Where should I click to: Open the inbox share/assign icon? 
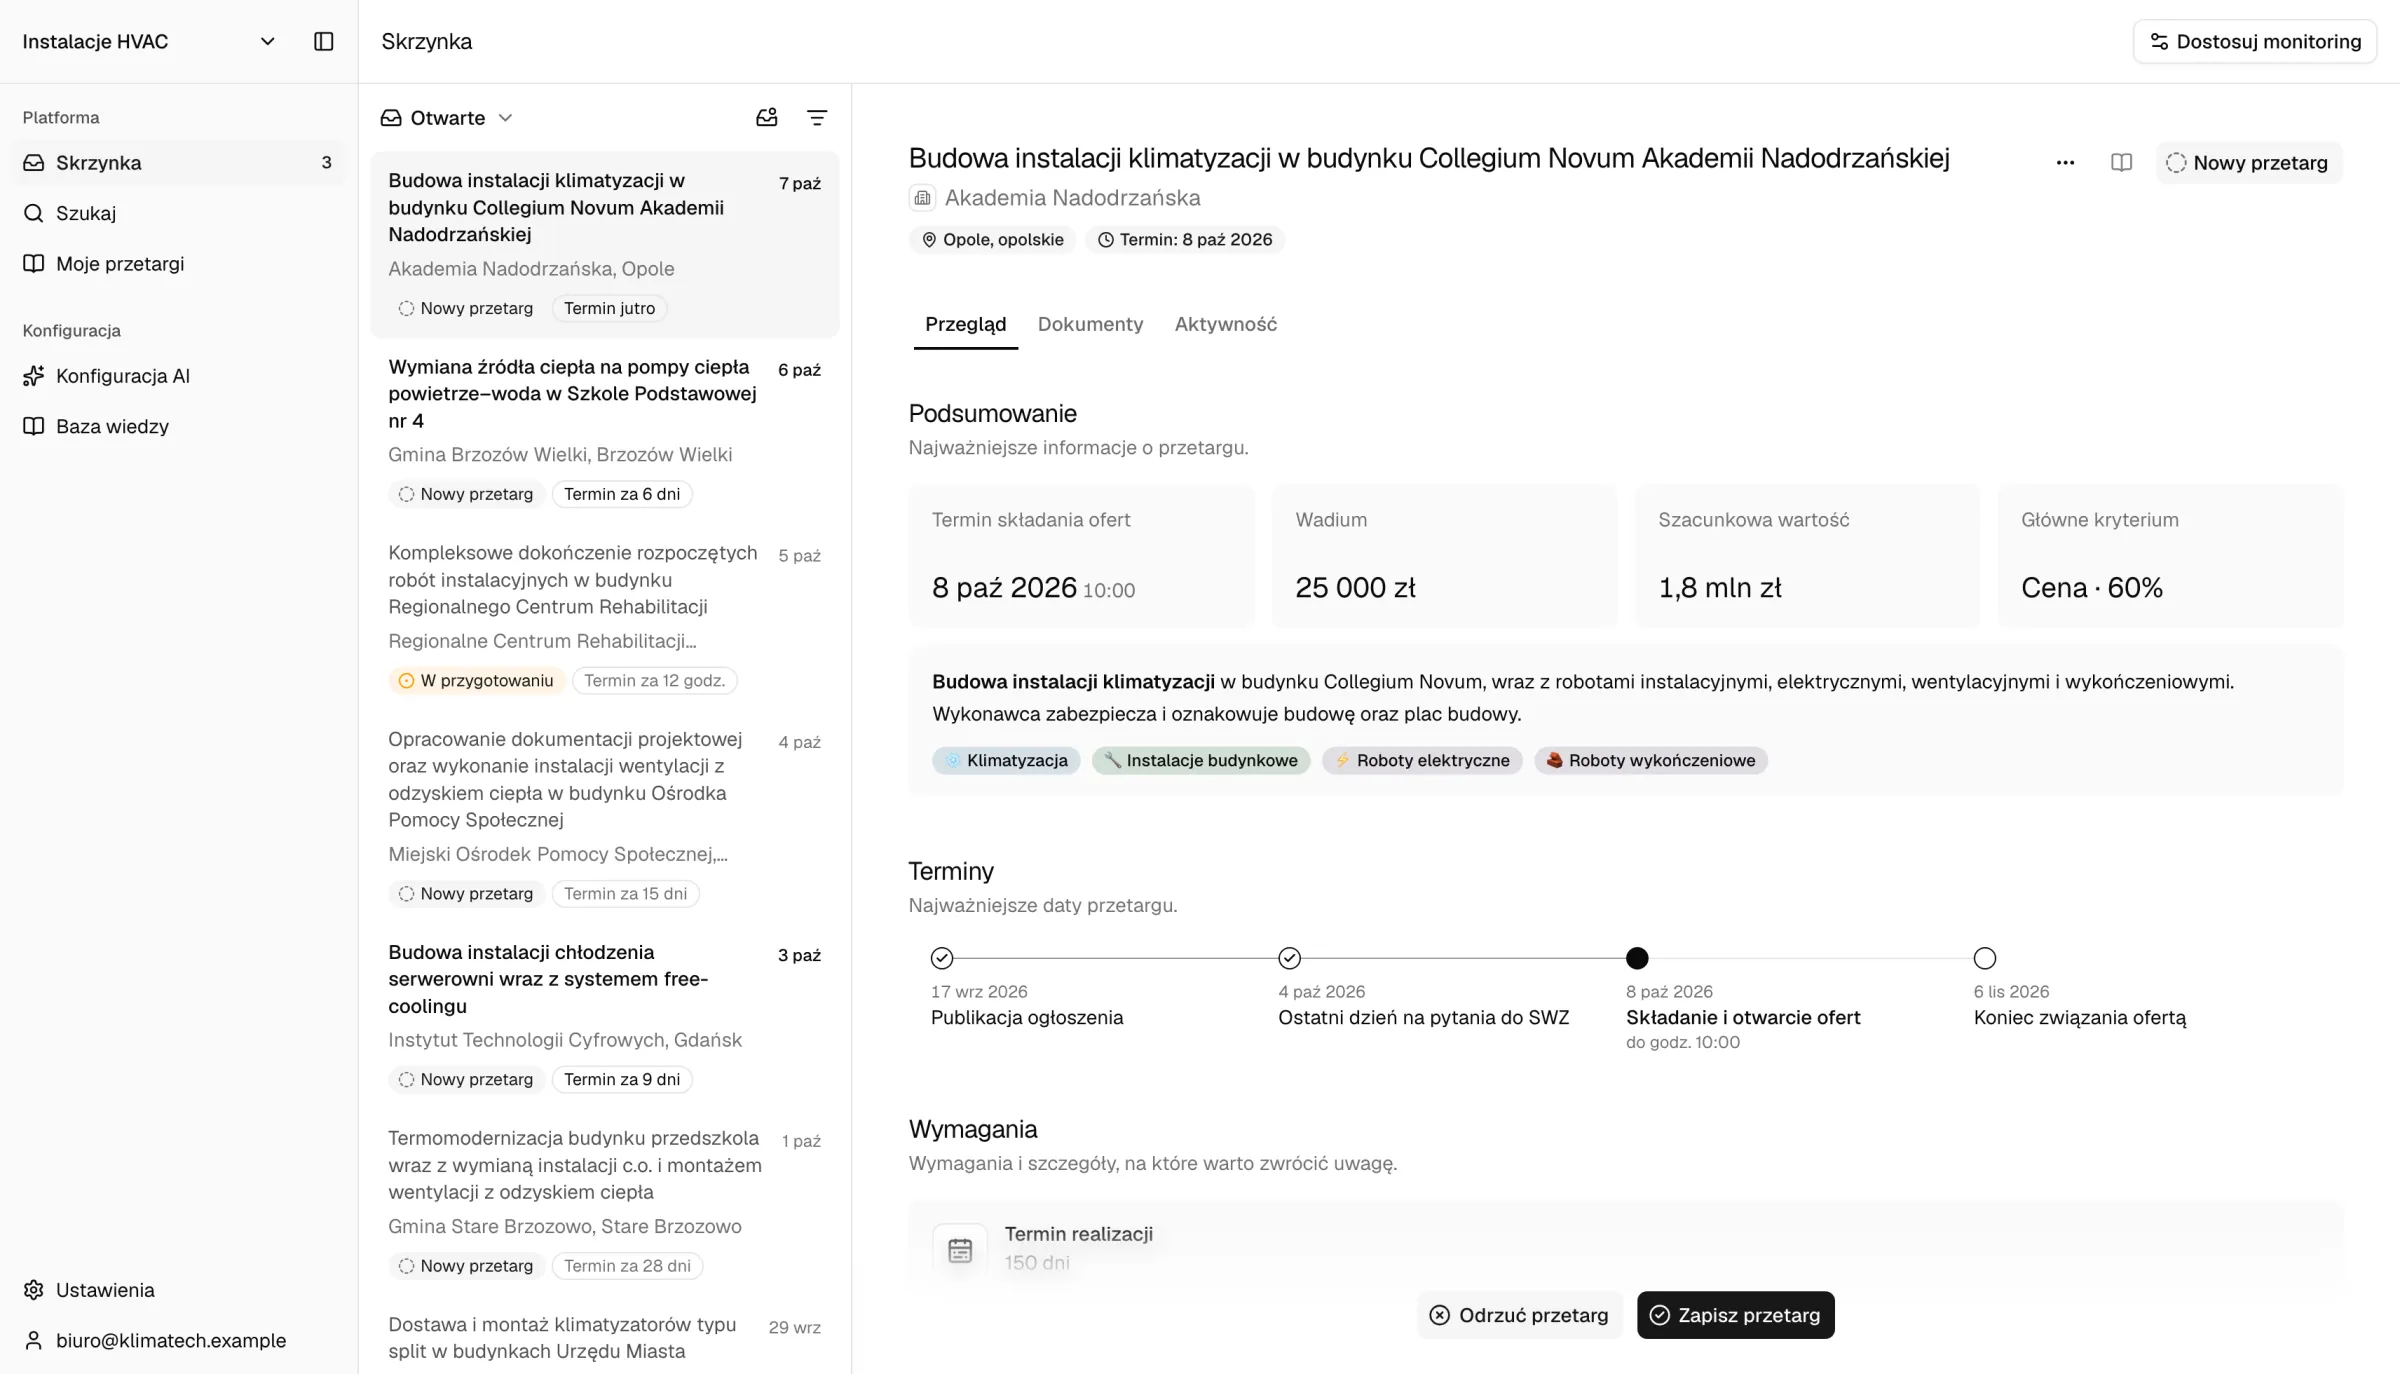click(x=766, y=118)
